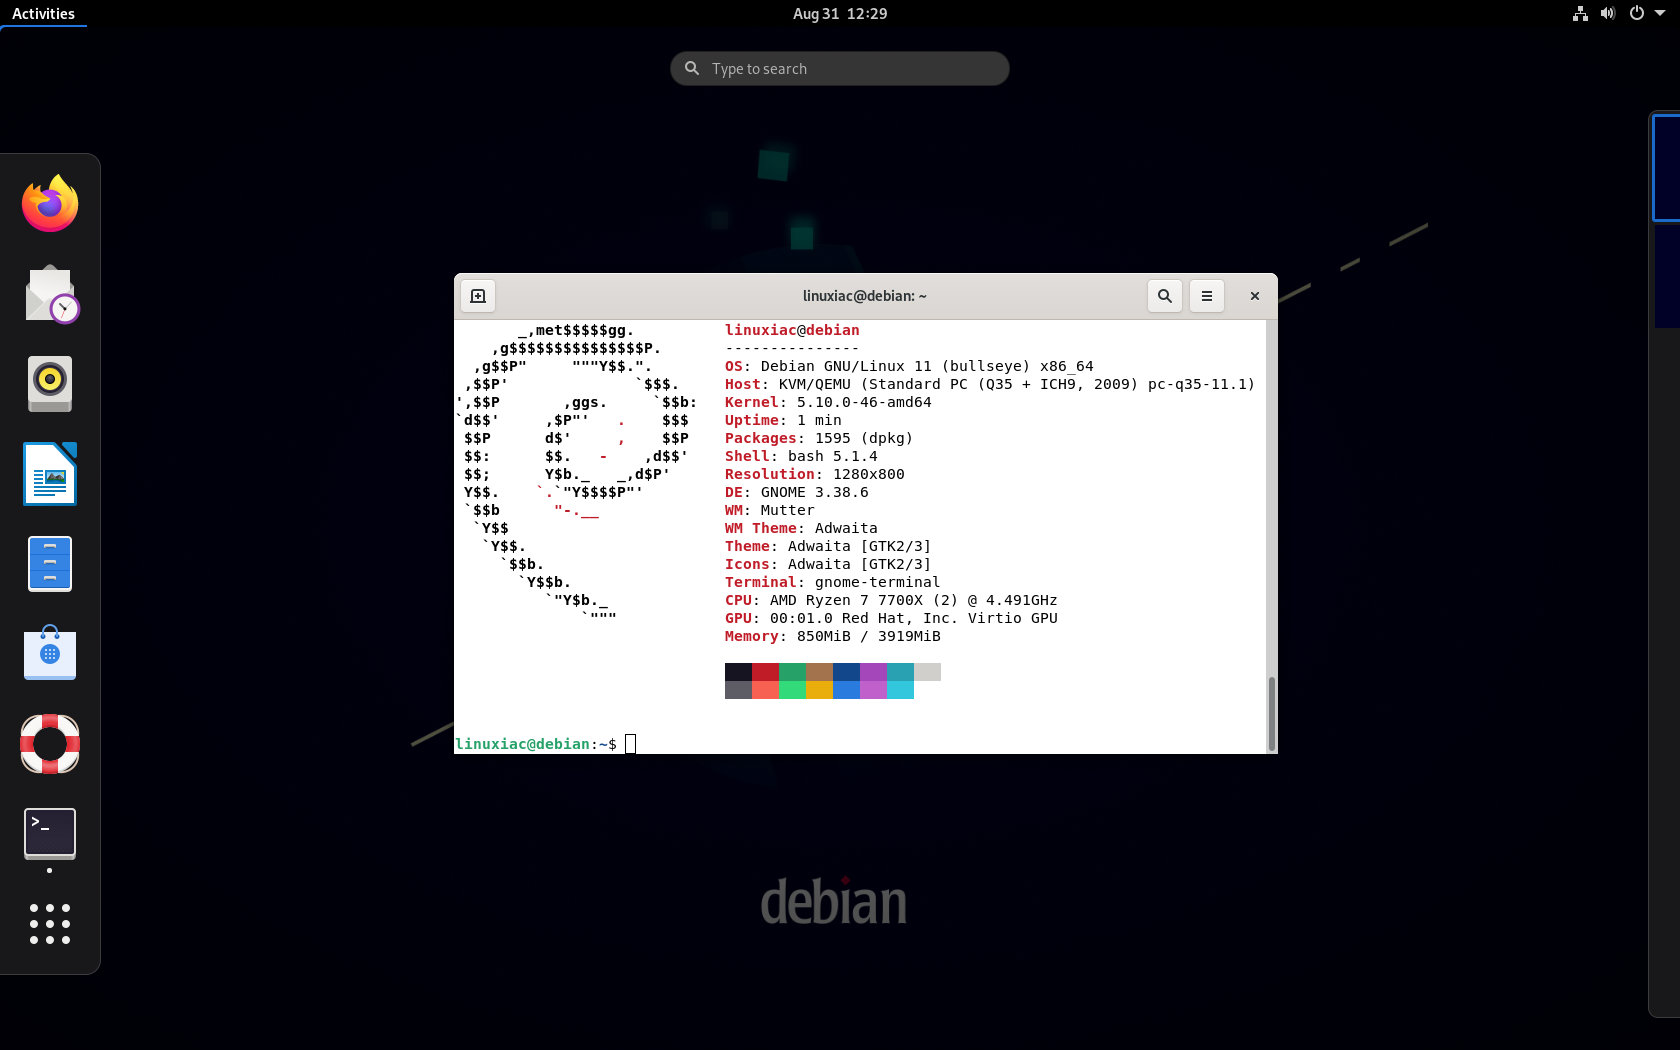Click the Terminal 'gnome-terminal' line
This screenshot has width=1680, height=1050.
833,583
